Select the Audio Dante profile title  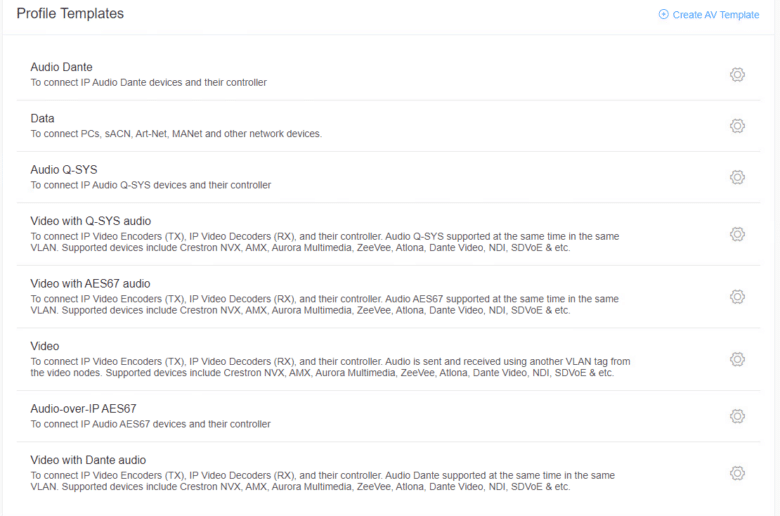point(61,67)
